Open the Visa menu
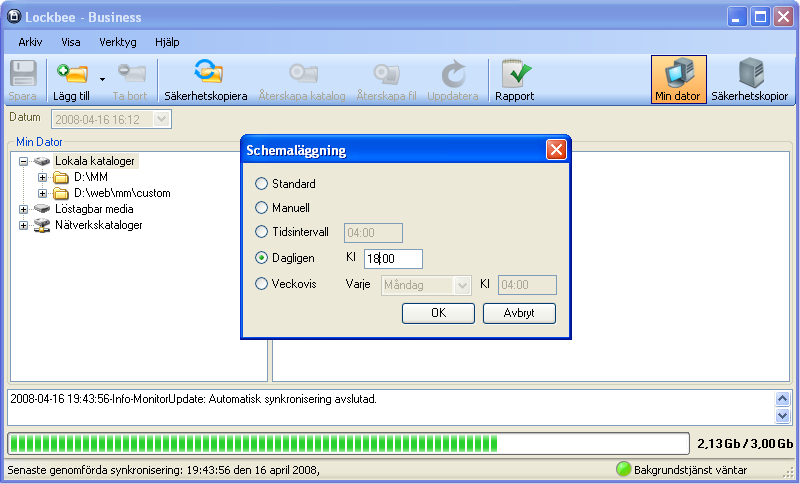Image resolution: width=800 pixels, height=484 pixels. pos(70,42)
